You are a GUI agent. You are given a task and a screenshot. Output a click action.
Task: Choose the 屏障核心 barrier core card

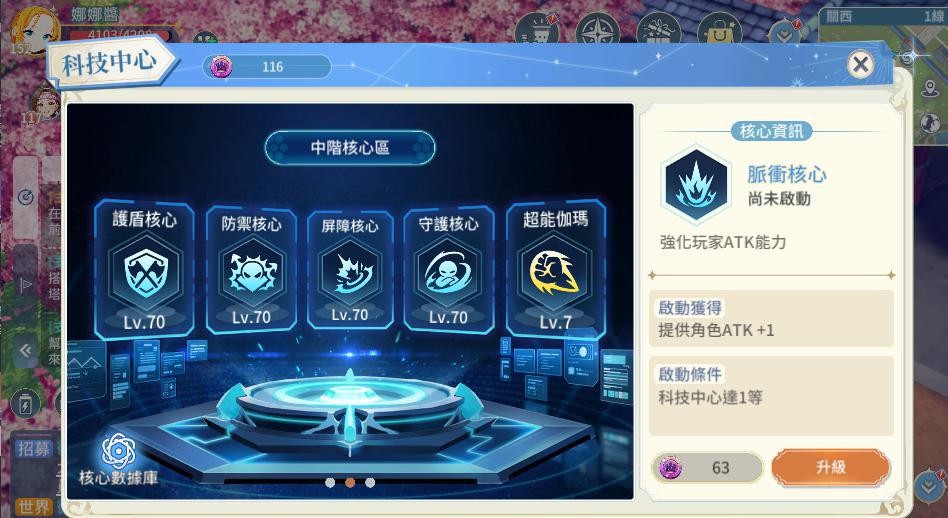tap(349, 270)
